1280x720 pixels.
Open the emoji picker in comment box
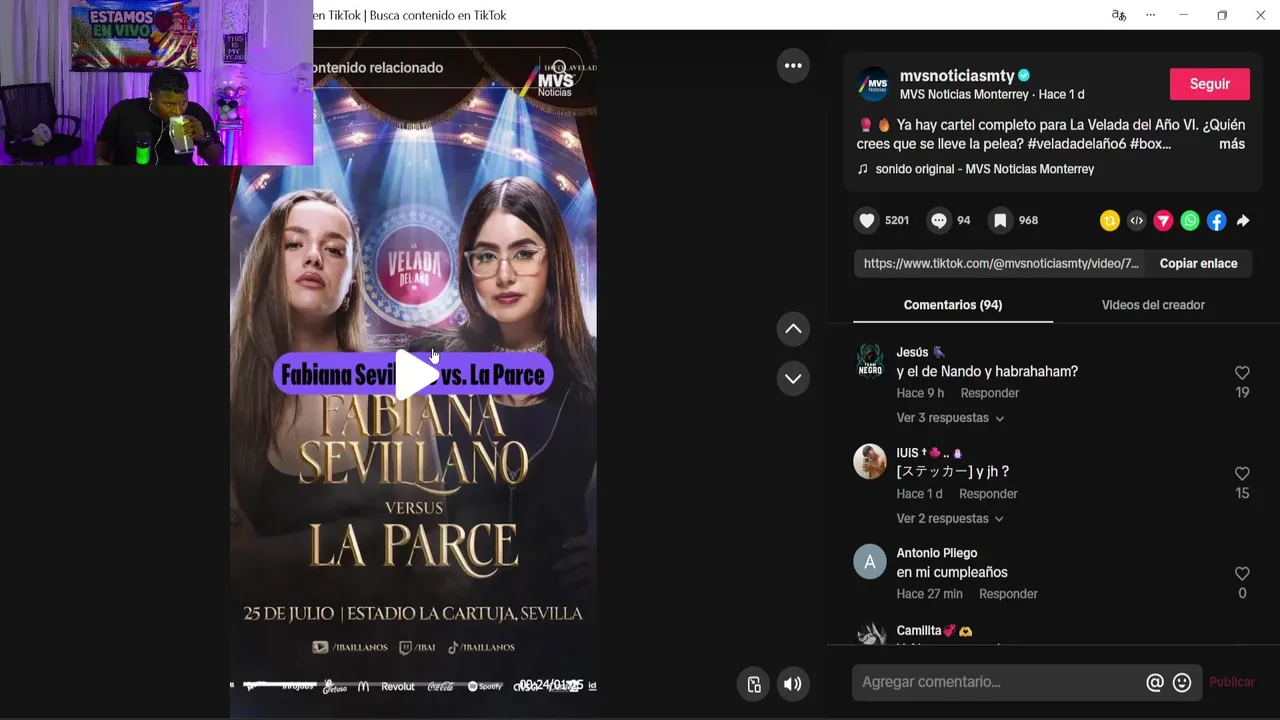tap(1182, 682)
